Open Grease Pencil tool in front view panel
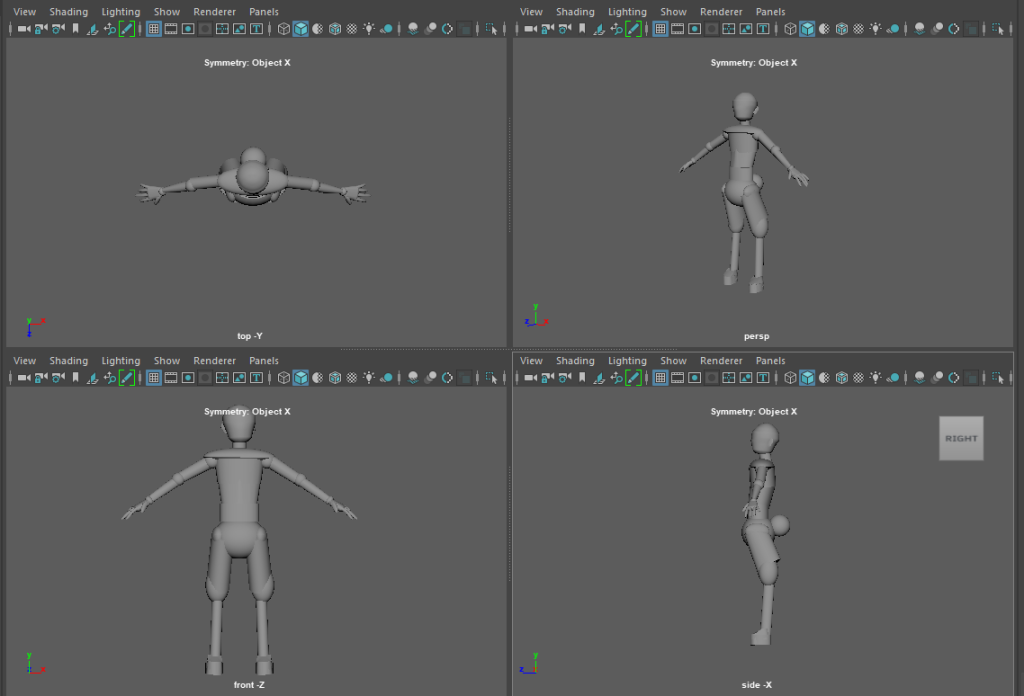This screenshot has width=1024, height=696. coord(127,378)
